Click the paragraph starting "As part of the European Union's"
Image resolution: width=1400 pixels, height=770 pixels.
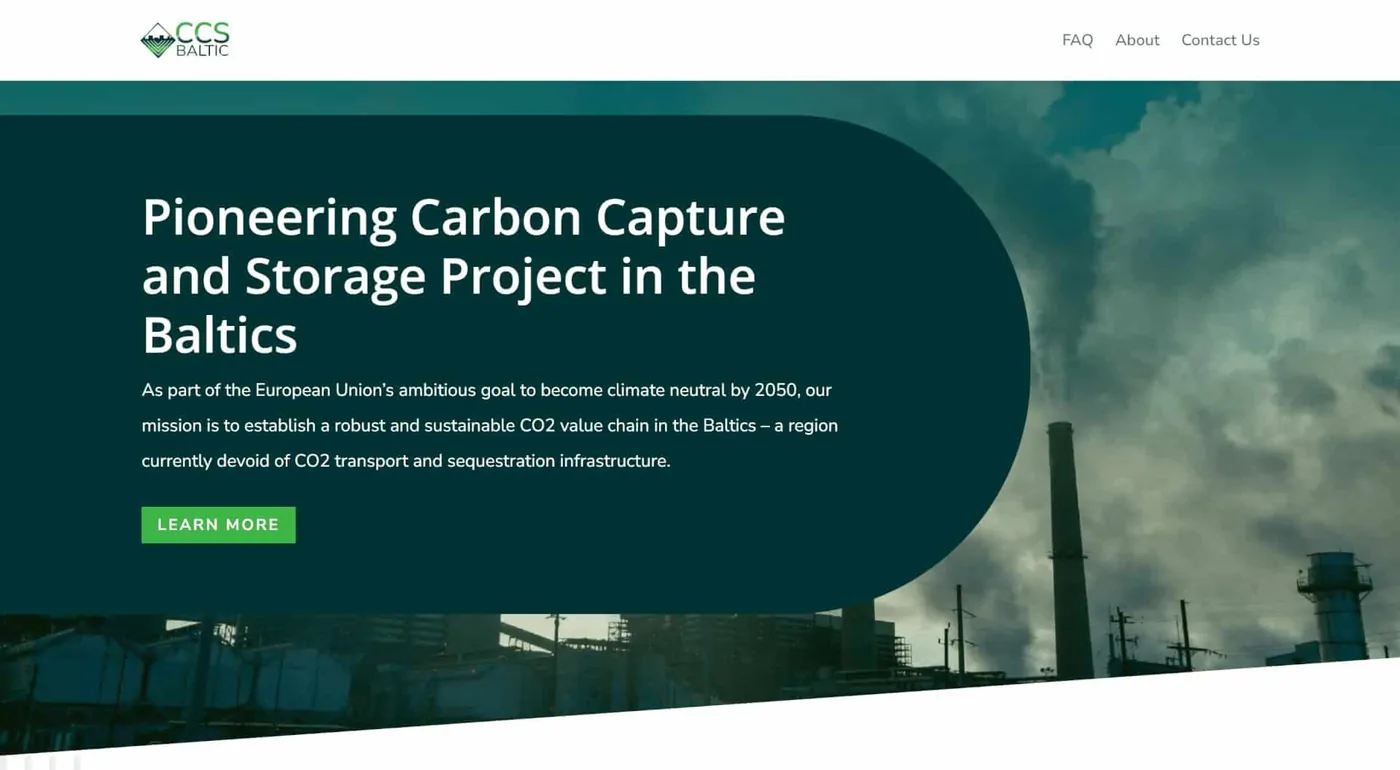(490, 425)
